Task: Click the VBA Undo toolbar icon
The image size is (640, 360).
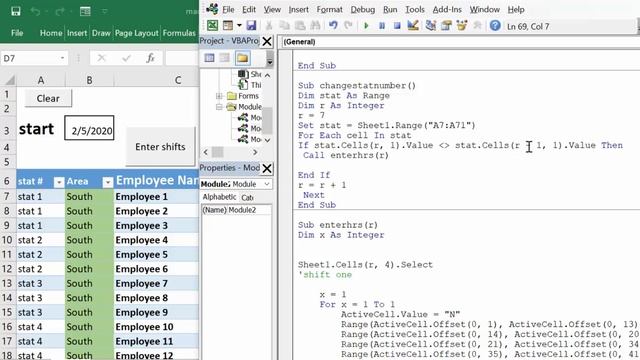Action: coord(333,26)
